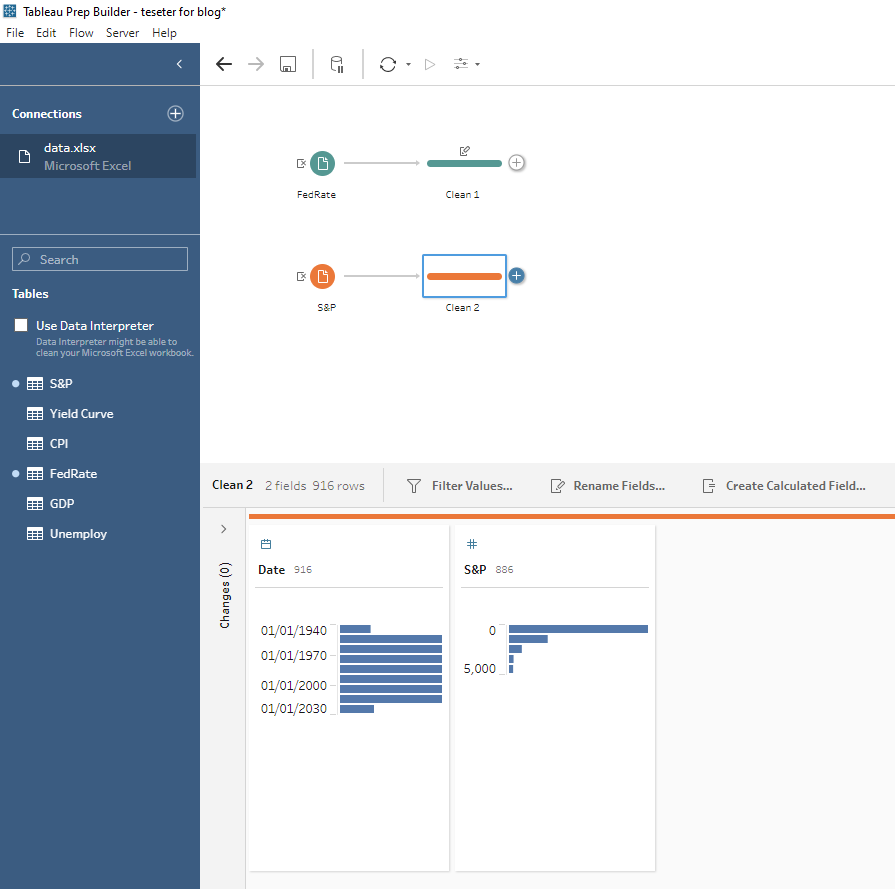Select the Date field header name

tap(272, 570)
